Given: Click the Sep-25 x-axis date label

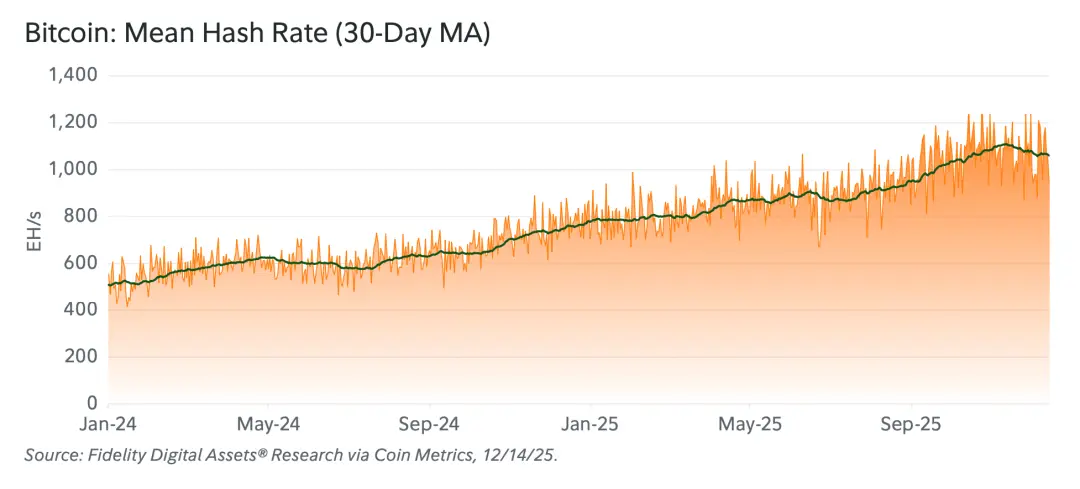Looking at the screenshot, I should coord(910,424).
